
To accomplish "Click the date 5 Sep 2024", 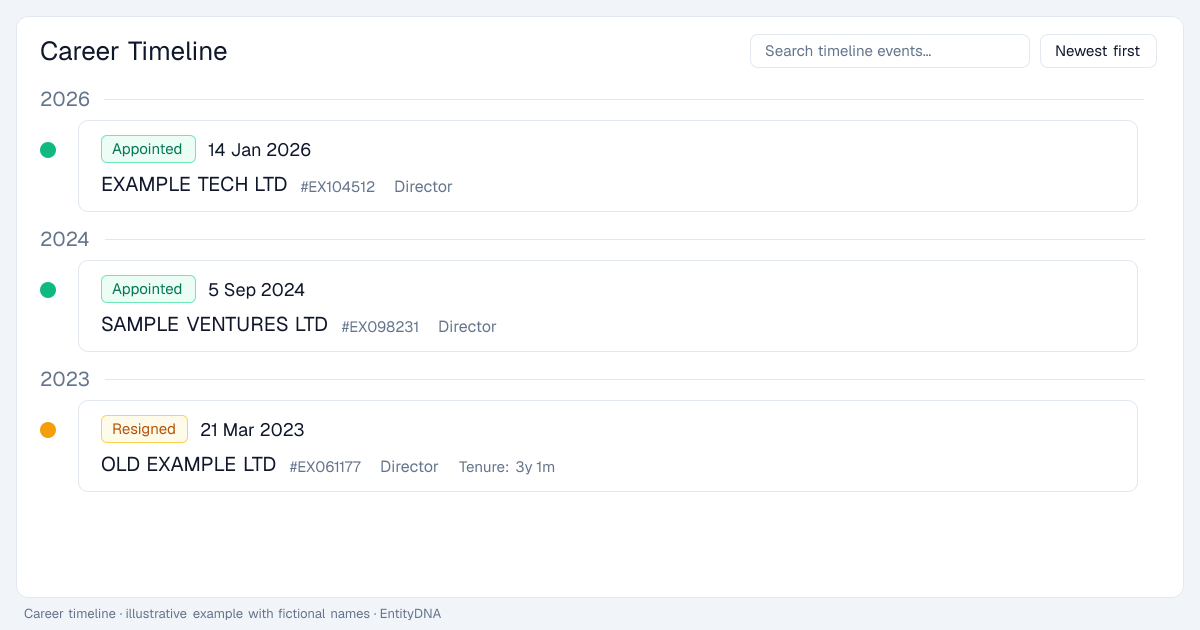I will (256, 290).
